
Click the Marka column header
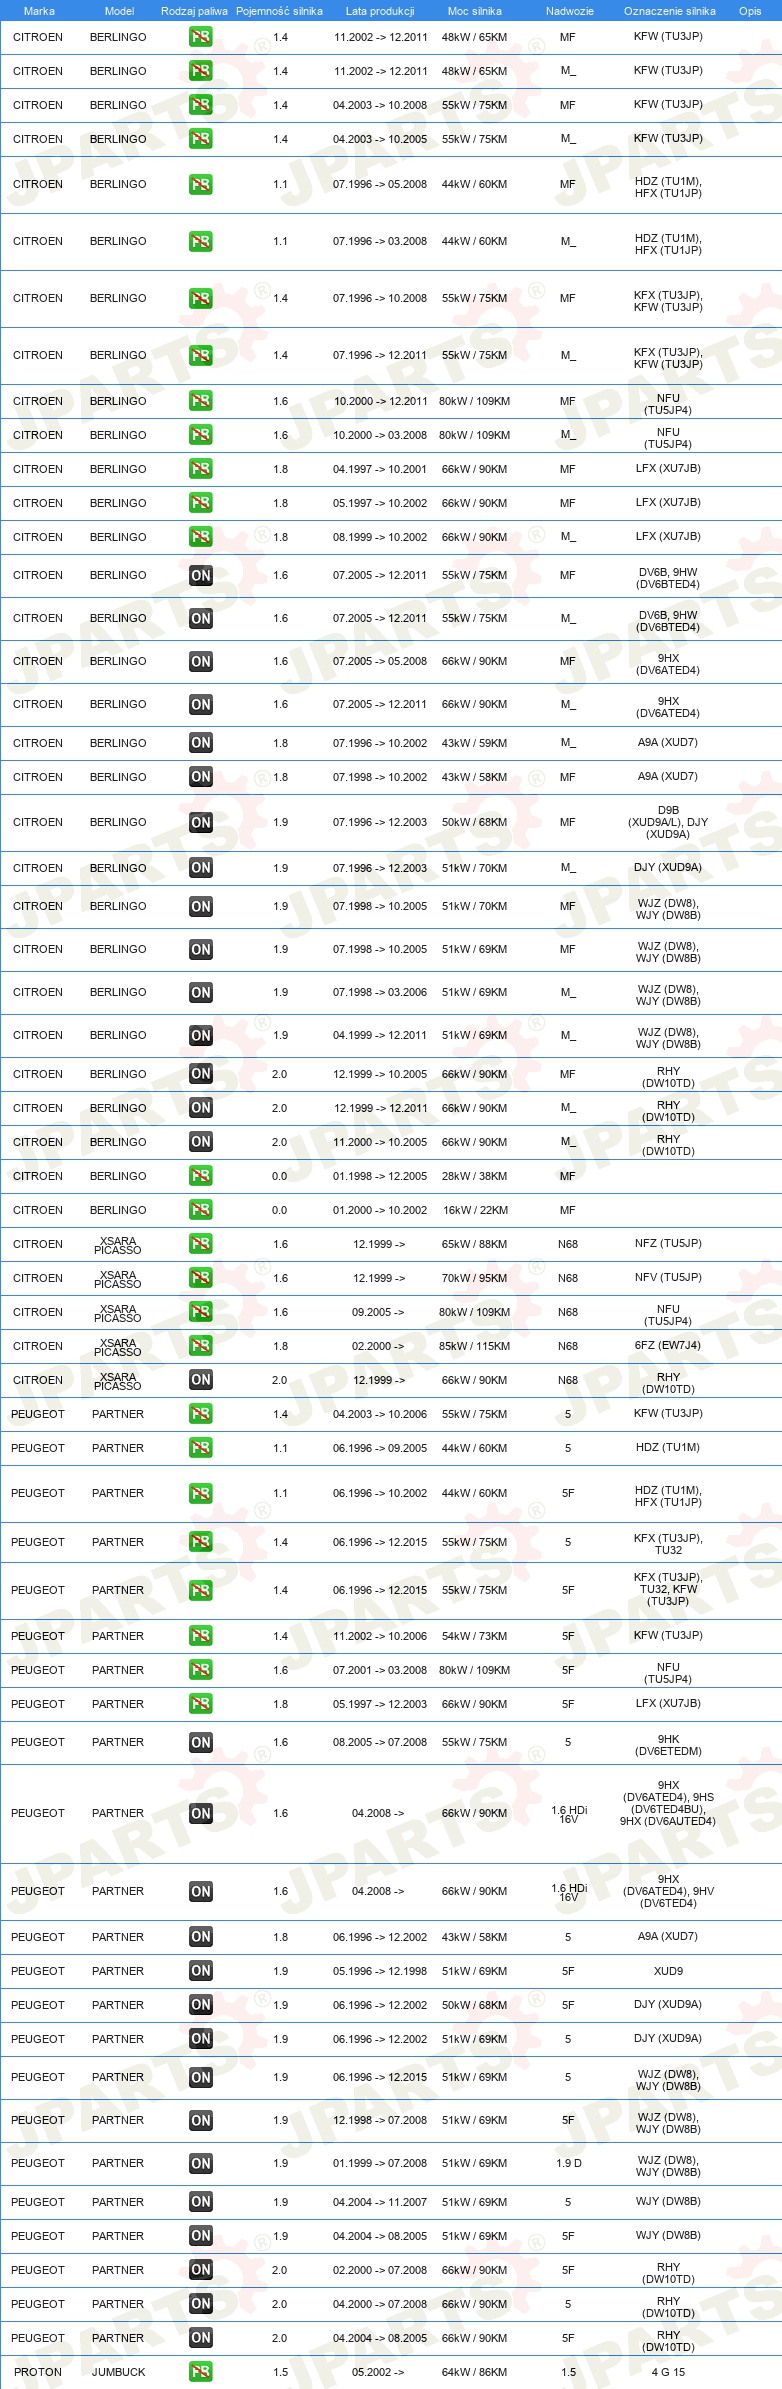pos(39,11)
